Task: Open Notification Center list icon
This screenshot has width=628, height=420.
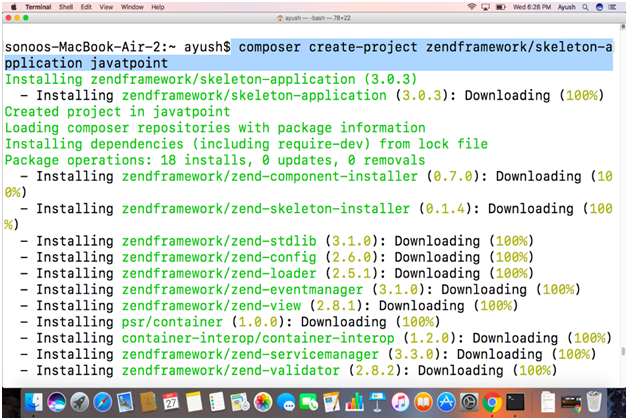Action: [612, 7]
